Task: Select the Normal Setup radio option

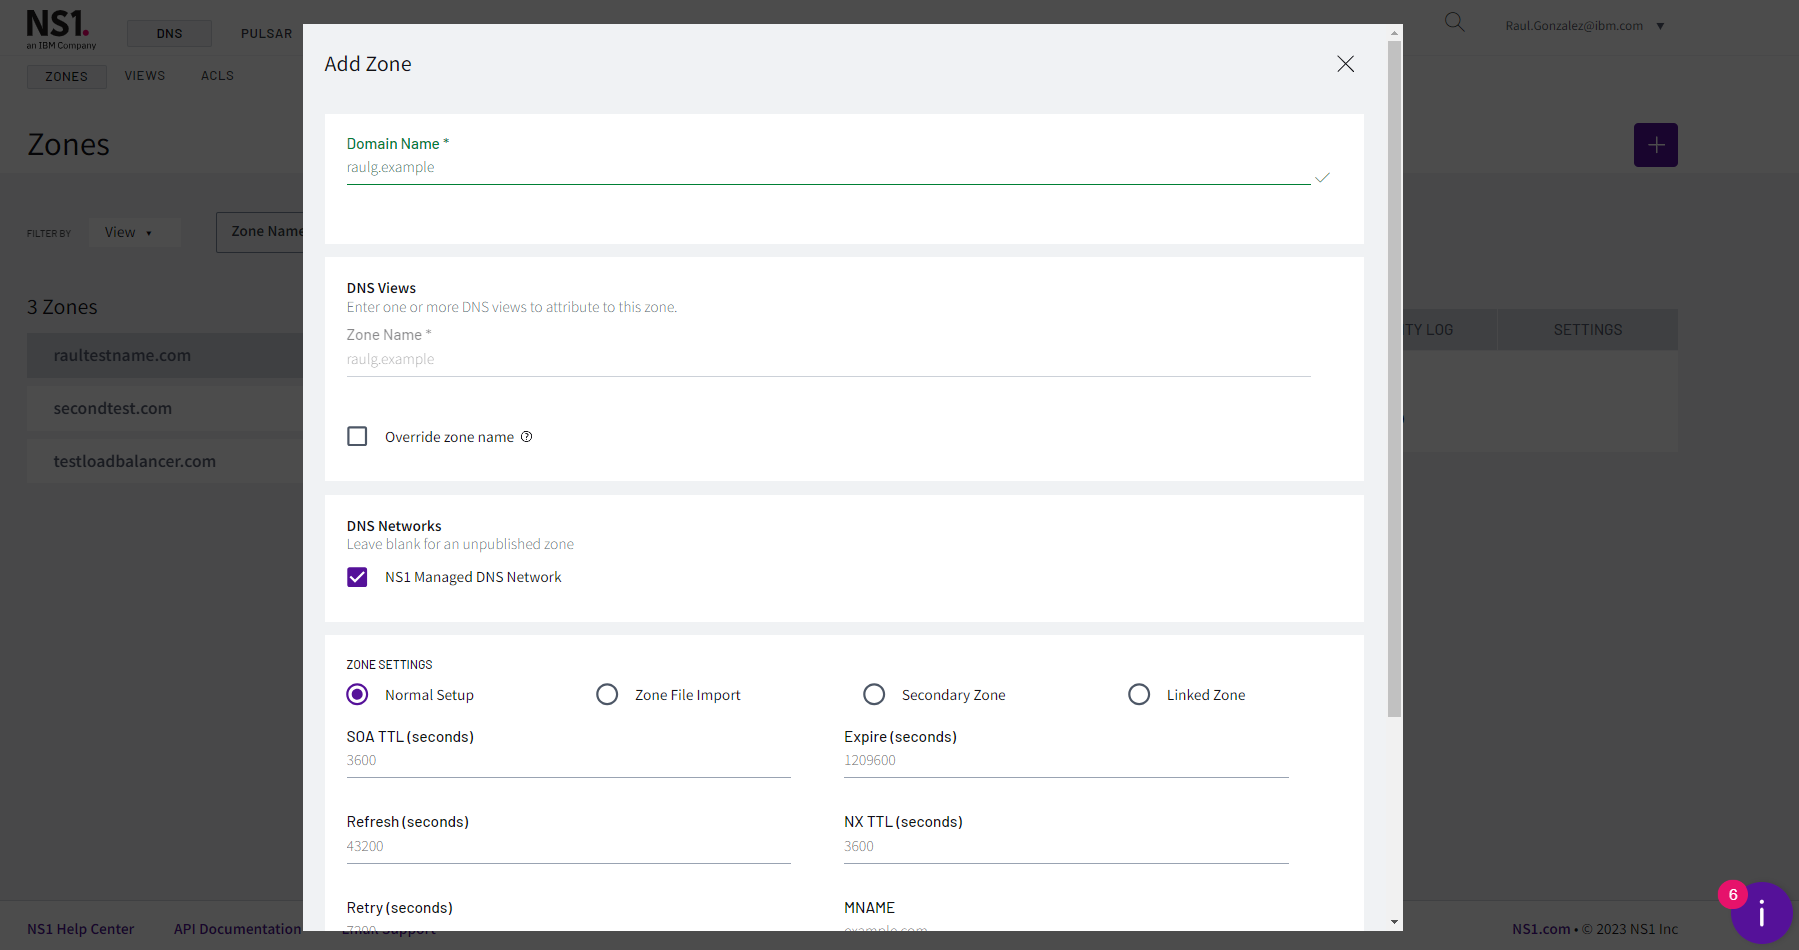Action: [x=357, y=694]
